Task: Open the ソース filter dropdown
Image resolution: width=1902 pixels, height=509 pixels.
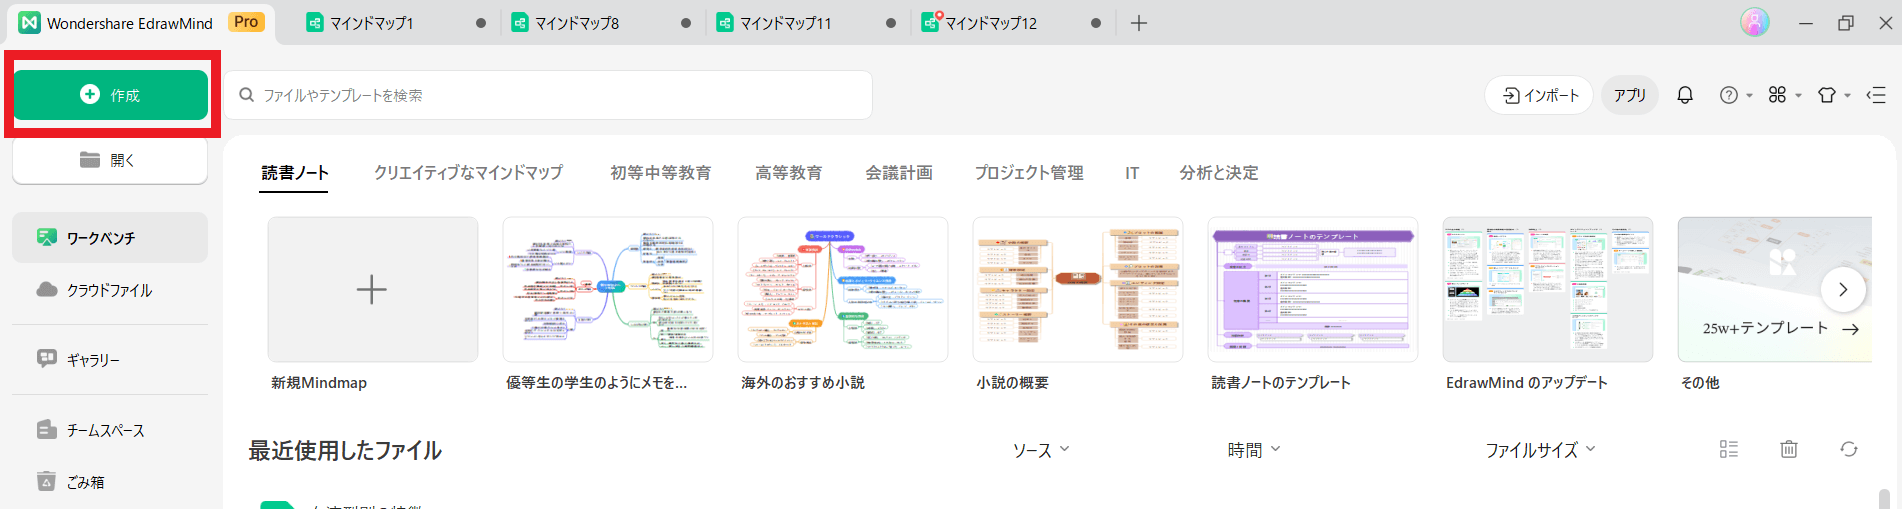Action: [x=1041, y=450]
